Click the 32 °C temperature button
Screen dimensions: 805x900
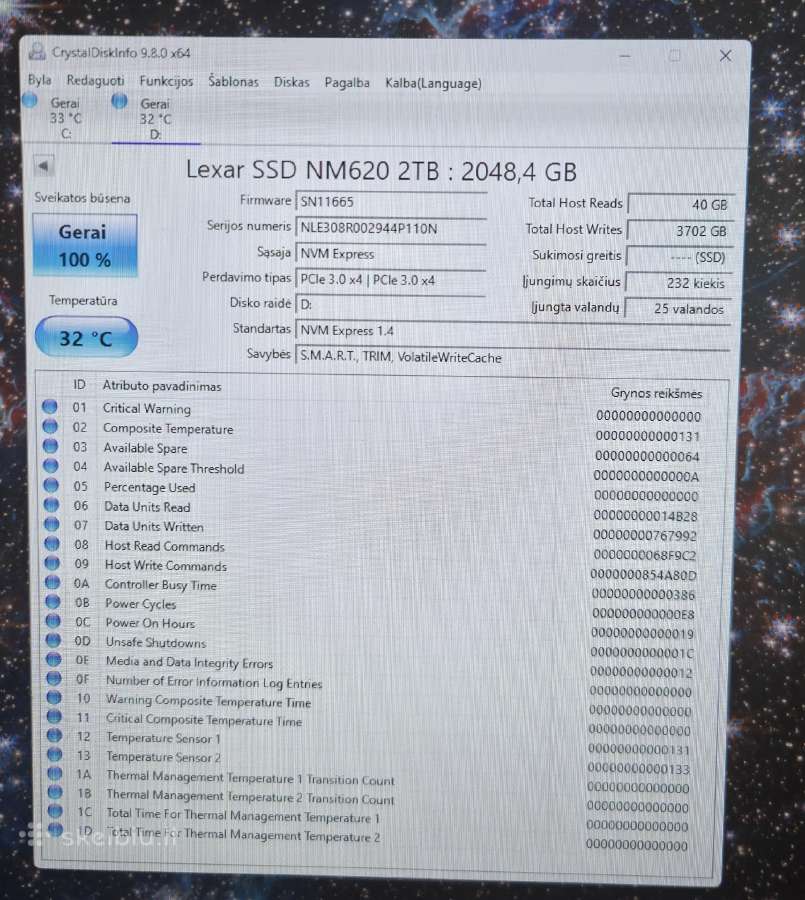click(x=86, y=338)
